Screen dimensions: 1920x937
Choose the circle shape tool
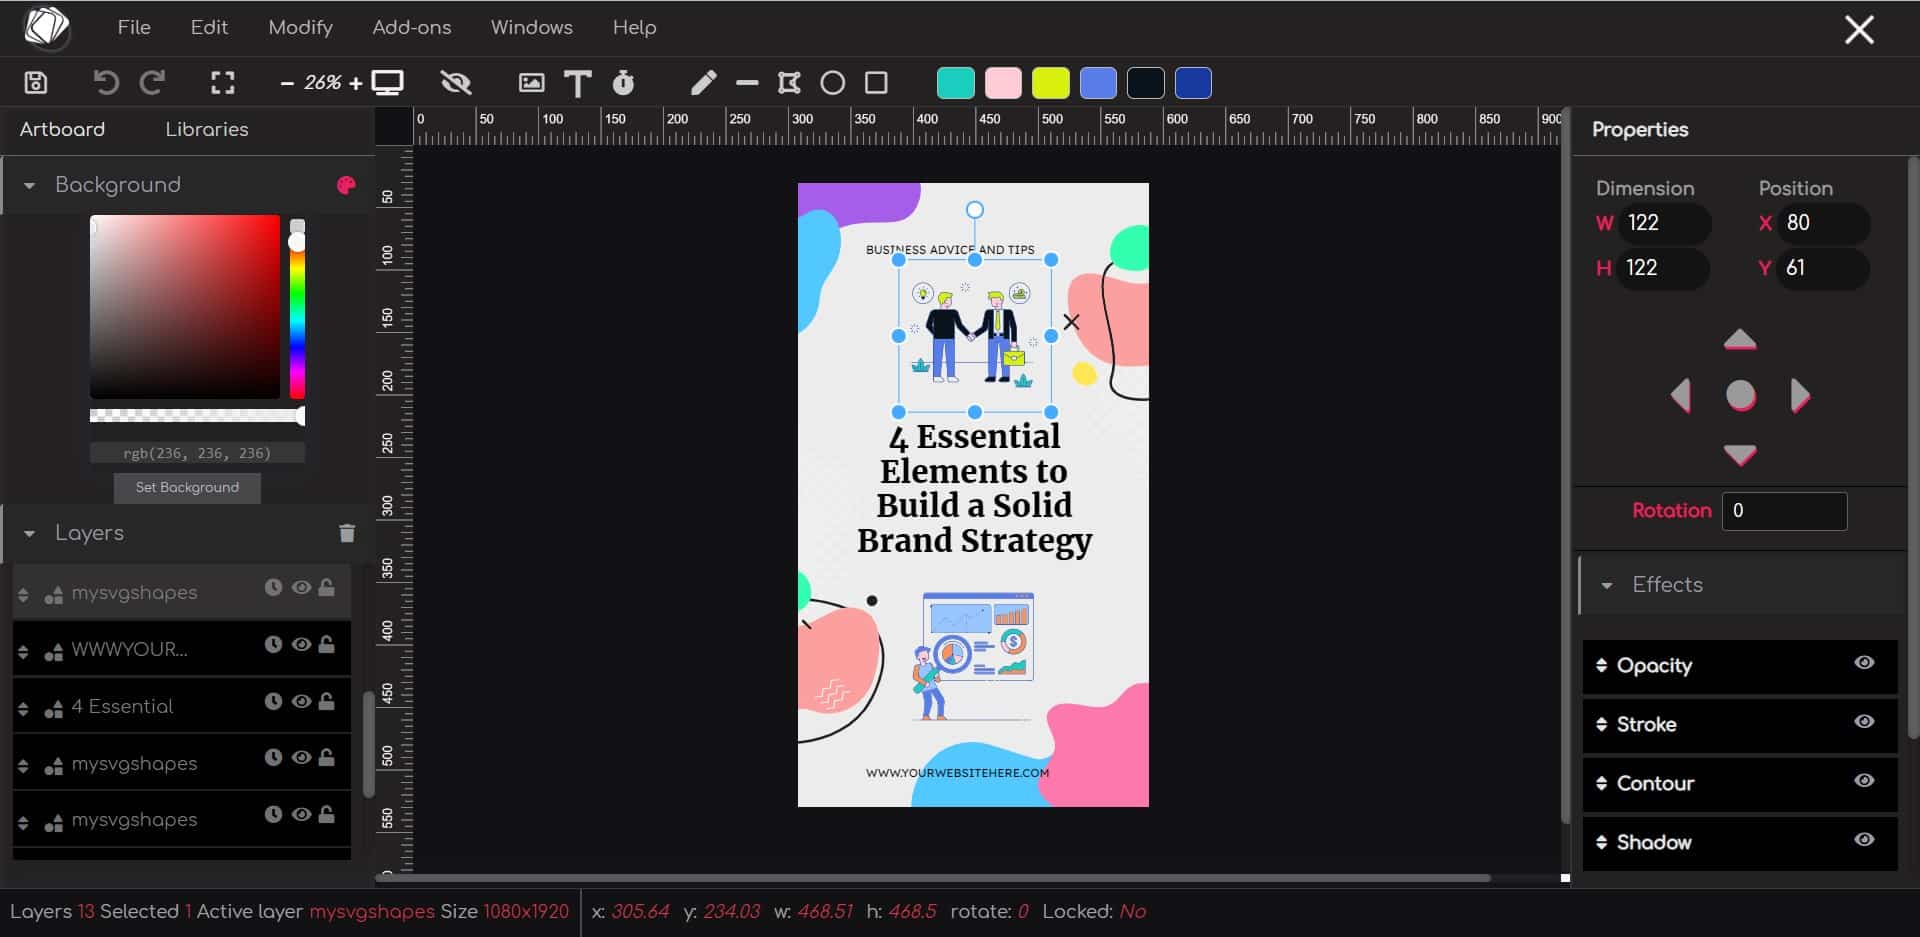click(832, 83)
